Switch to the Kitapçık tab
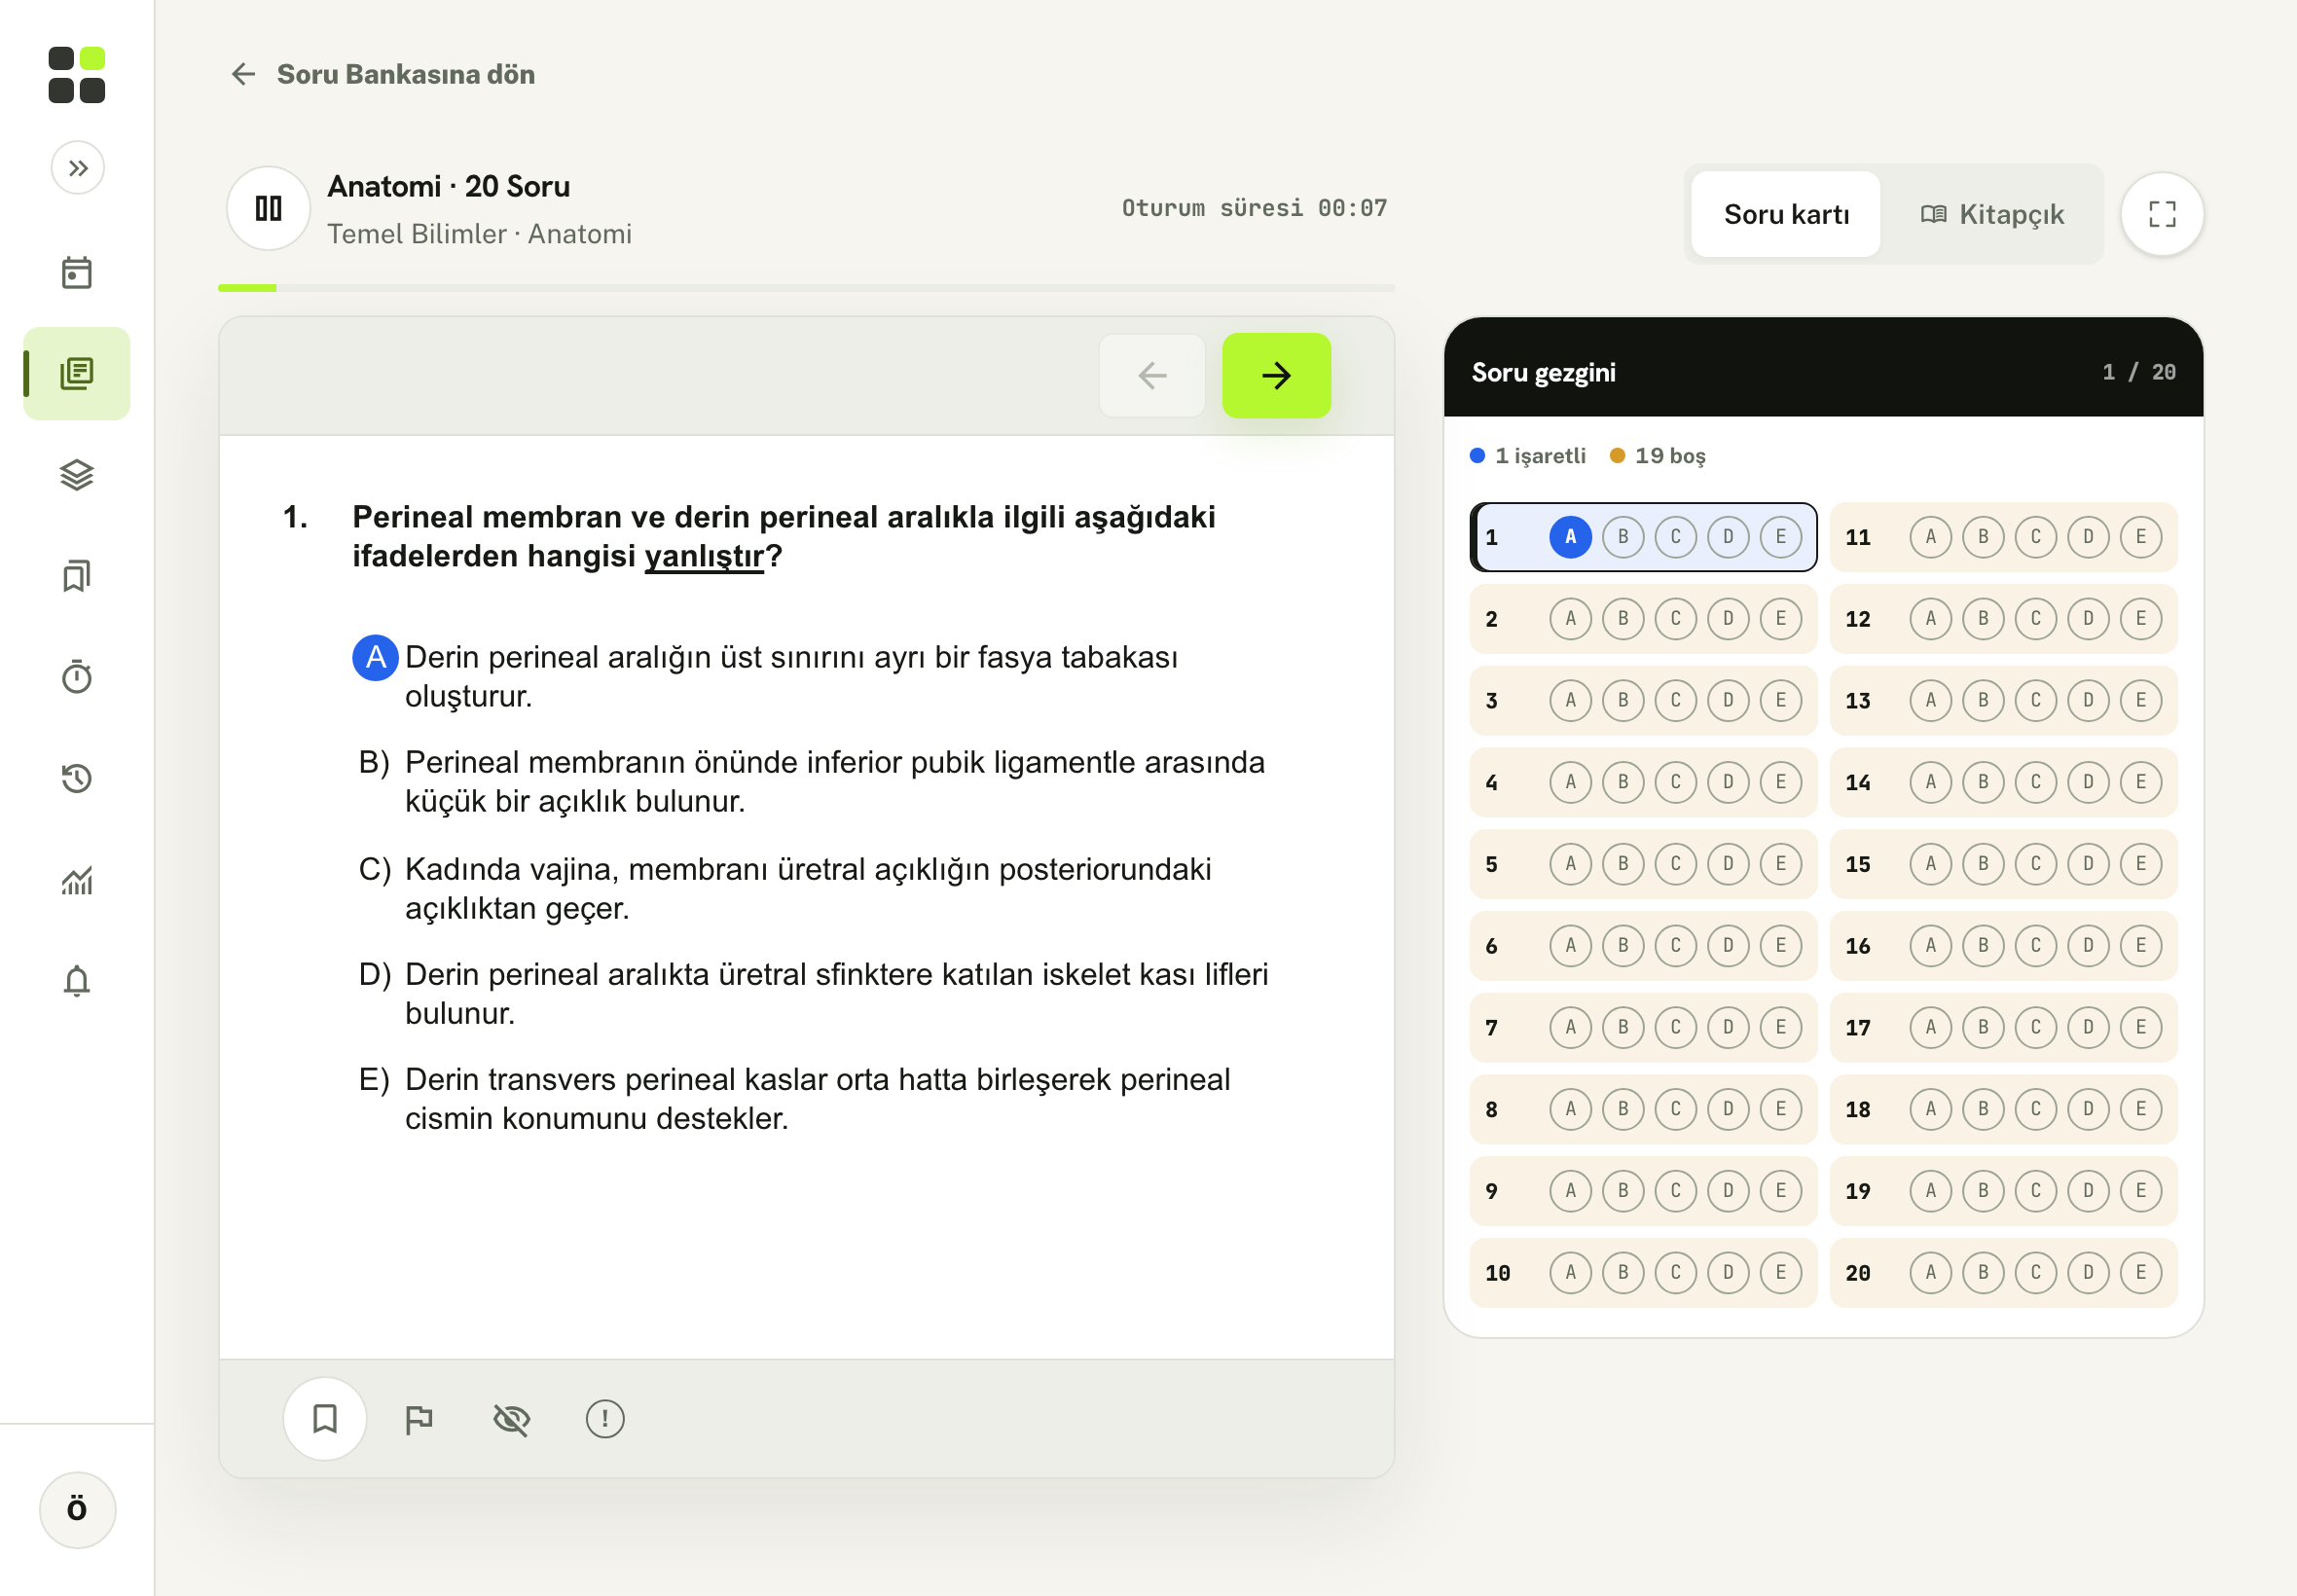This screenshot has height=1596, width=2297. point(1991,214)
